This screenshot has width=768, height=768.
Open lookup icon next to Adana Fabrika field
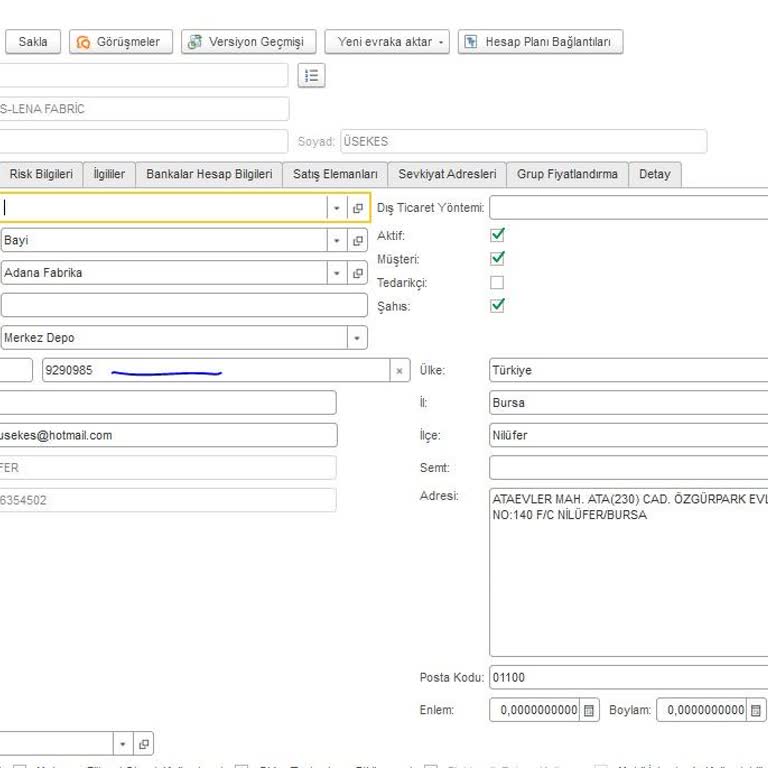click(358, 273)
